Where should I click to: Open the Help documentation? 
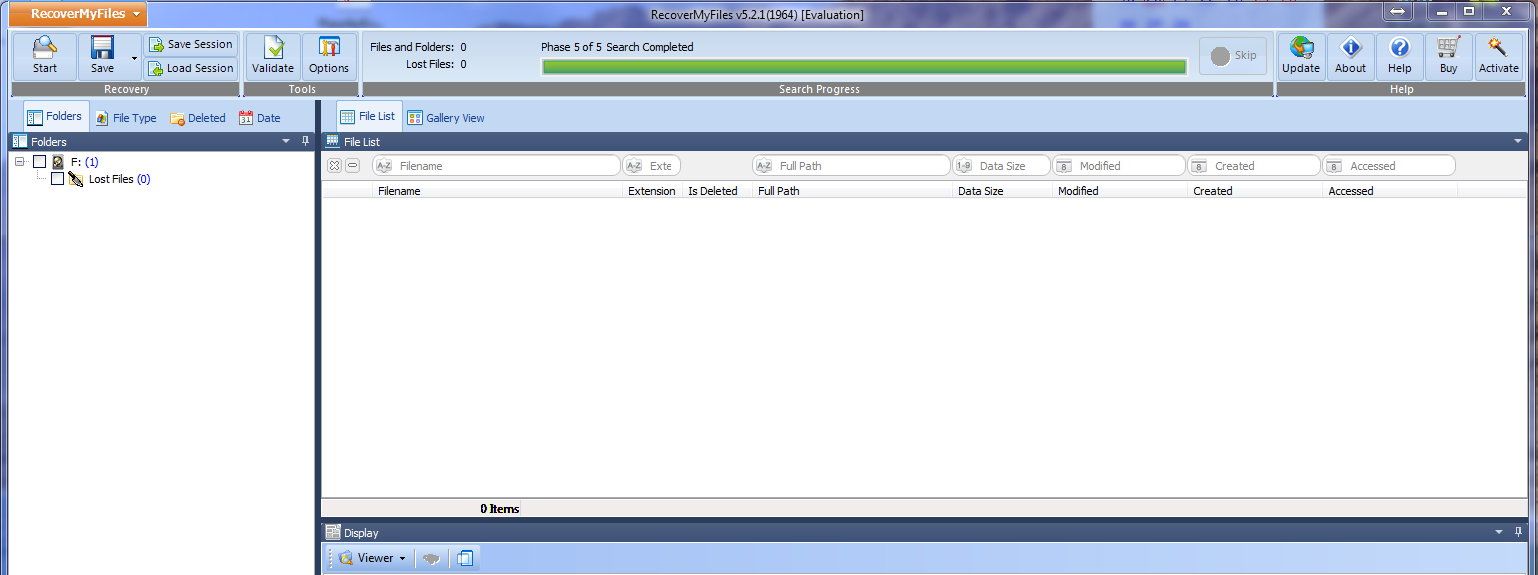click(1400, 56)
